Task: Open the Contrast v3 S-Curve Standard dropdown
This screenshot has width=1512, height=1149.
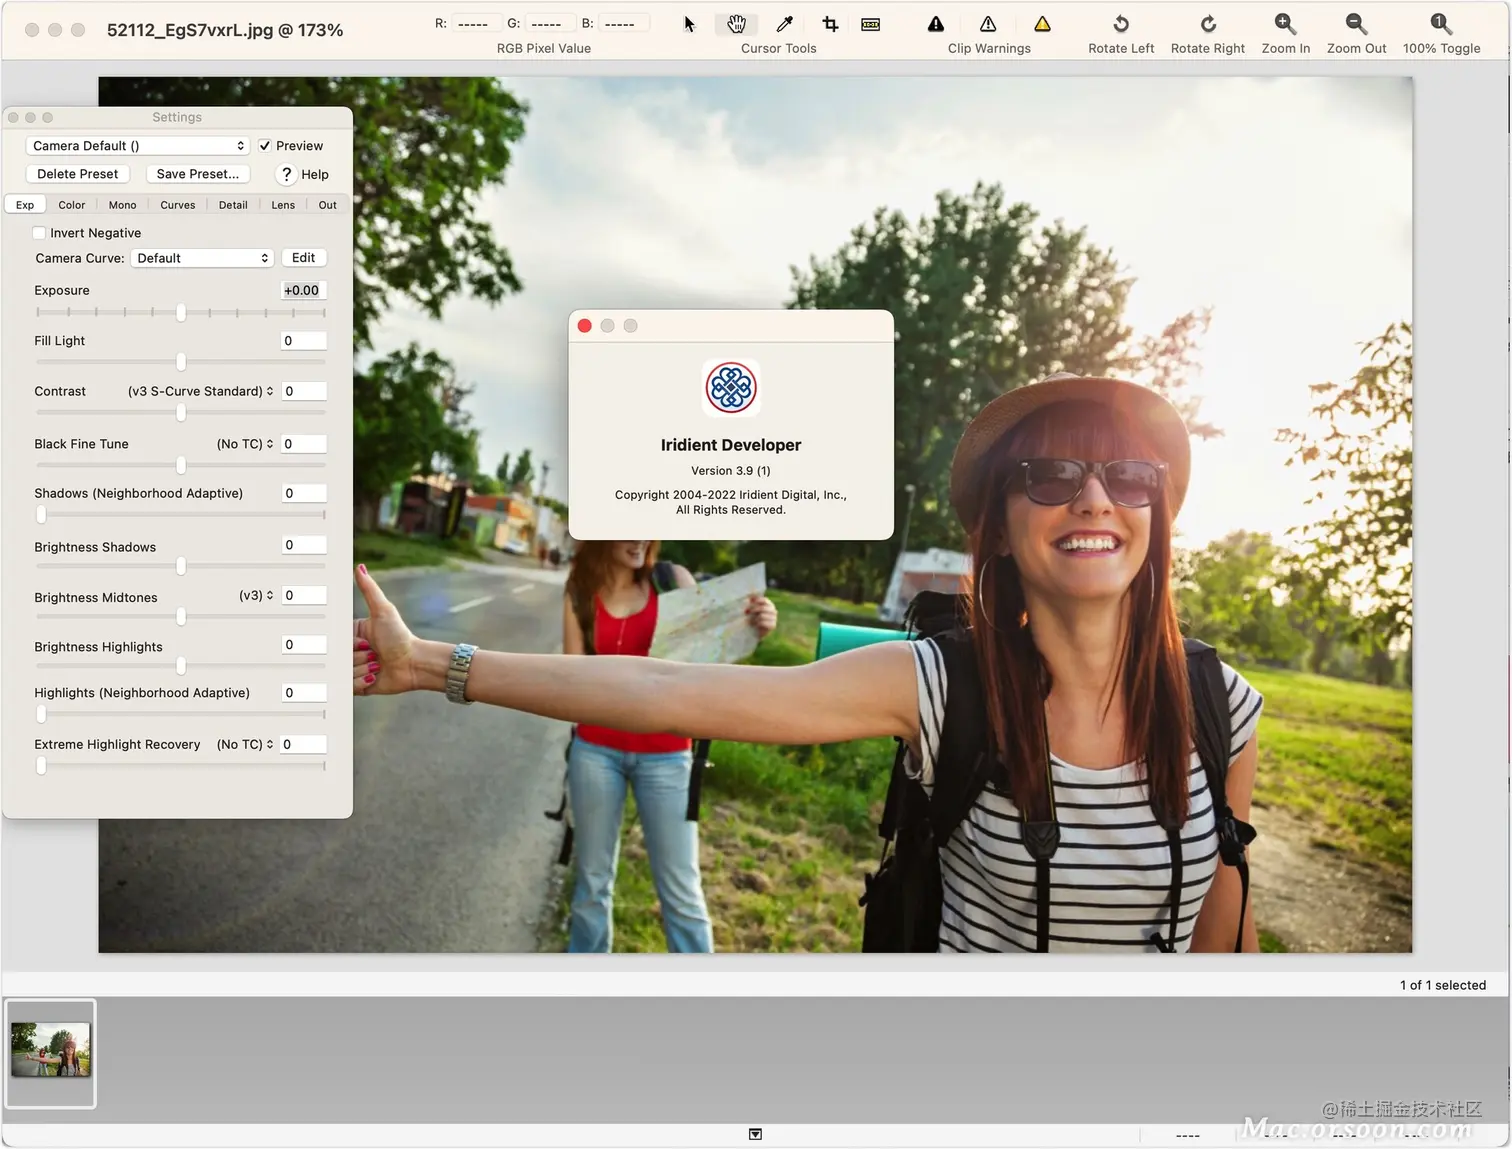Action: 200,391
